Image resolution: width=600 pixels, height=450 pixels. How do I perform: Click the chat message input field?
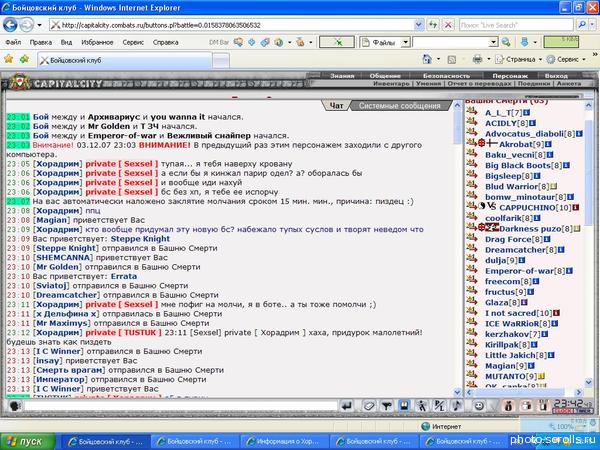coord(181,406)
